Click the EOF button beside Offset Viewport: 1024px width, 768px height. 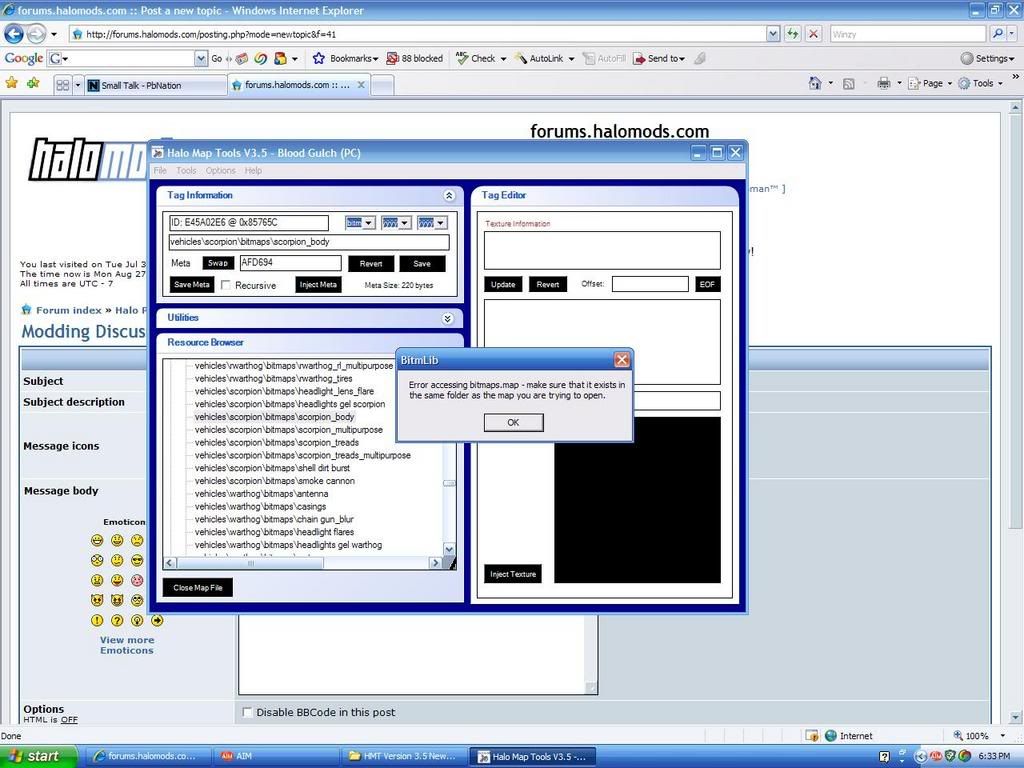point(707,284)
